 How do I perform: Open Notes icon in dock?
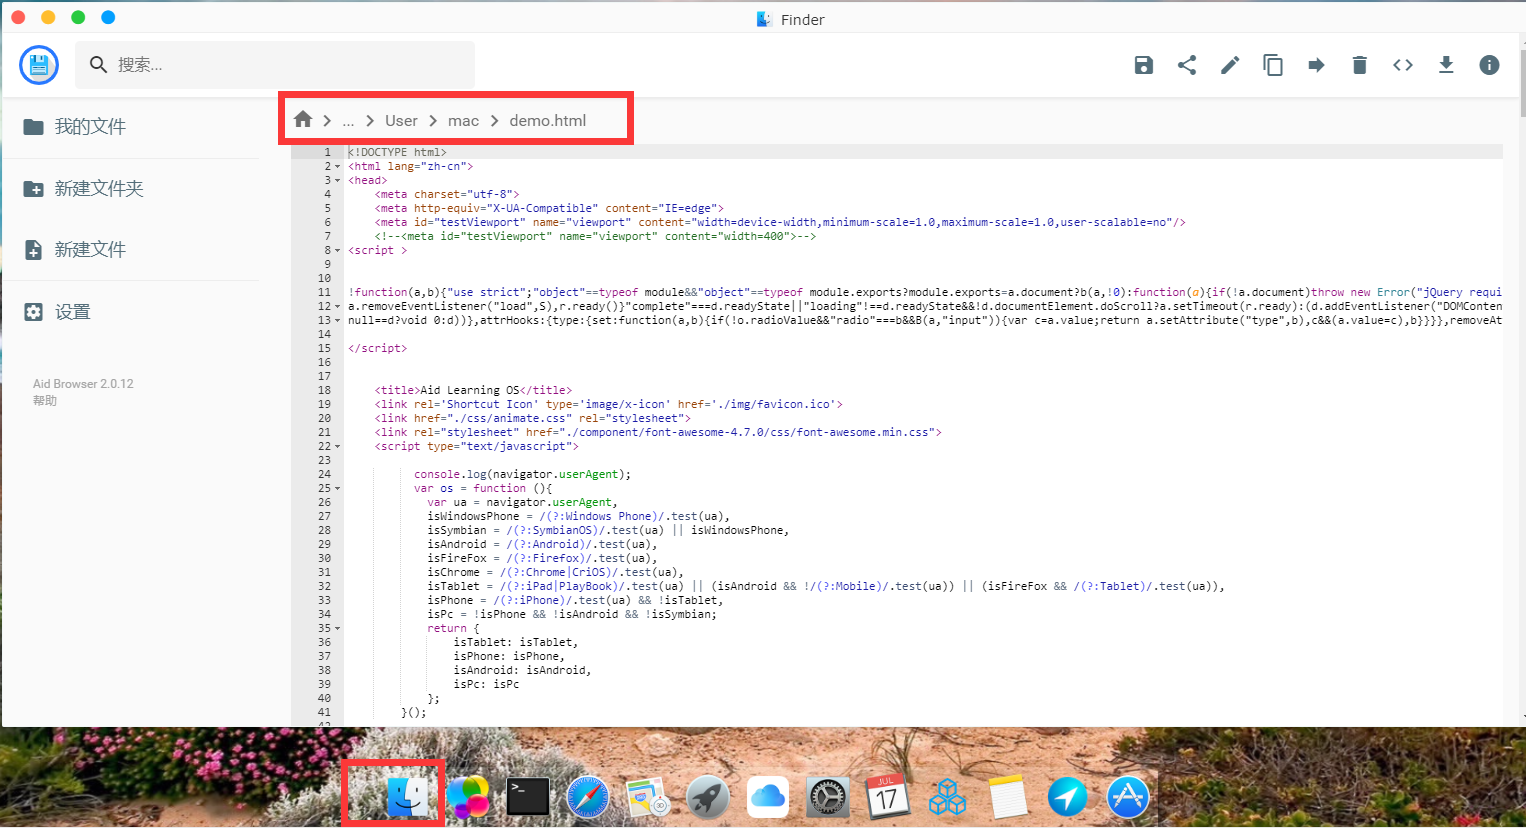click(1008, 797)
